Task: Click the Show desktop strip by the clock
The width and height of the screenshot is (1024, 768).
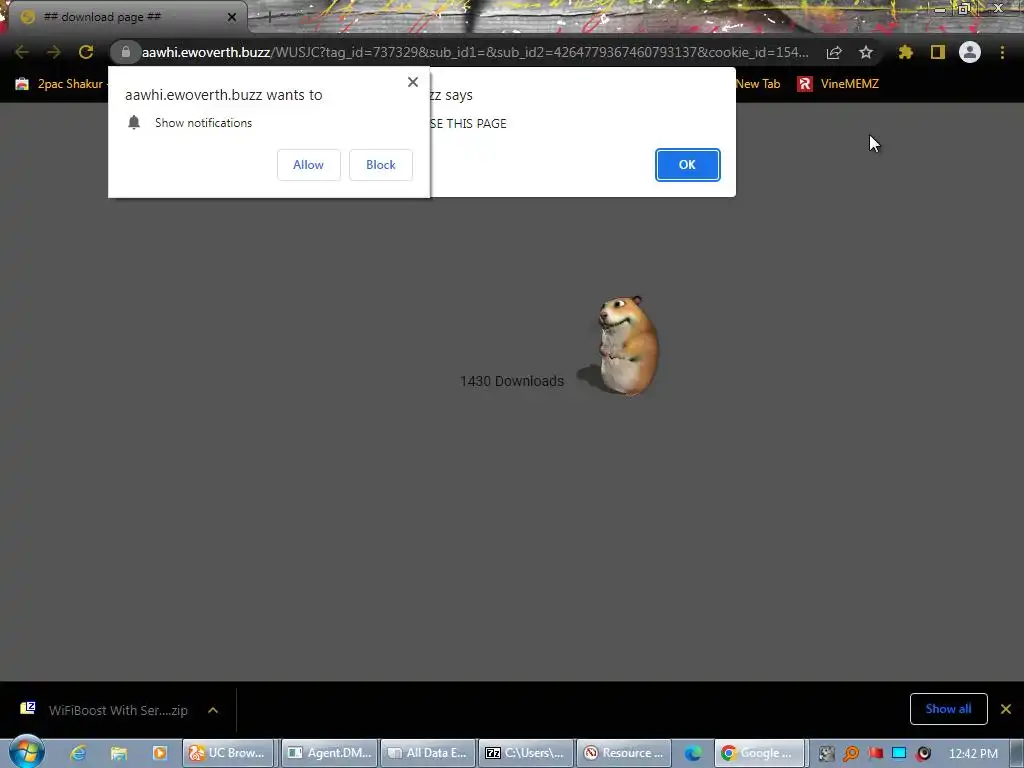Action: pos(1017,753)
